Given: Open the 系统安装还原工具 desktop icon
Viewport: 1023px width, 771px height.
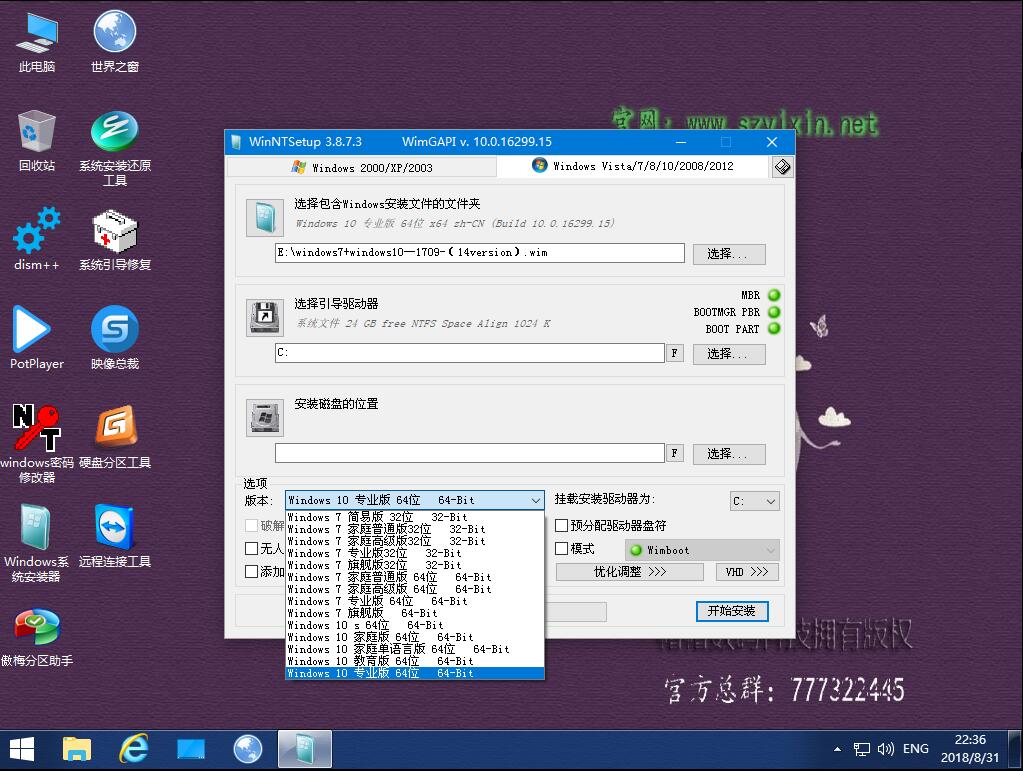Looking at the screenshot, I should 115,147.
